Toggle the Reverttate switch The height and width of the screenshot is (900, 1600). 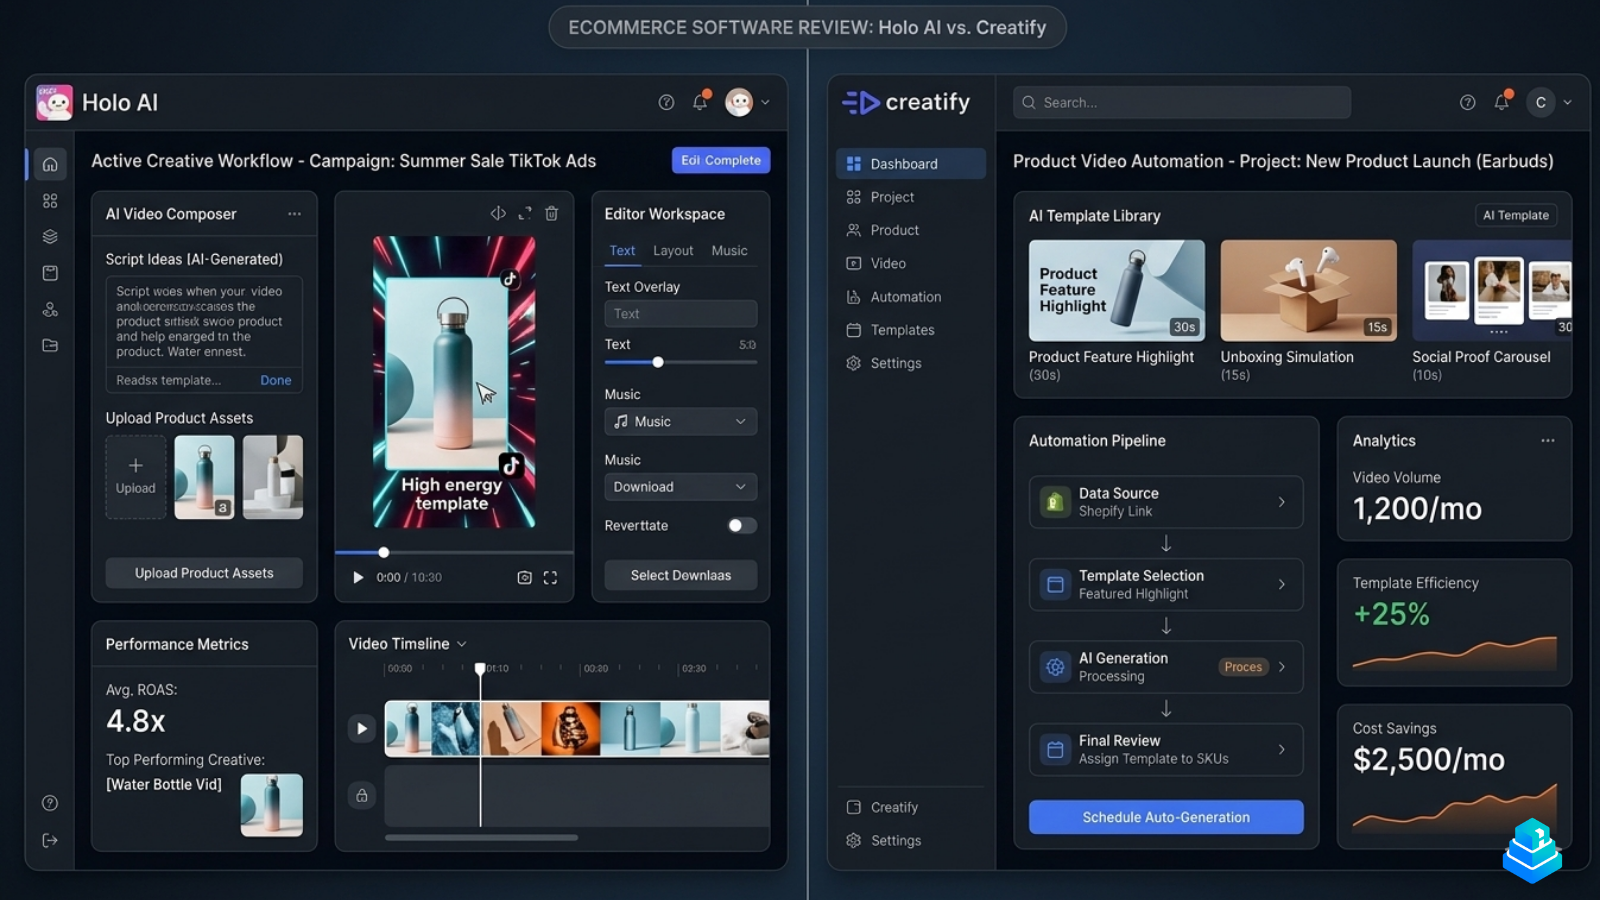[x=742, y=526]
